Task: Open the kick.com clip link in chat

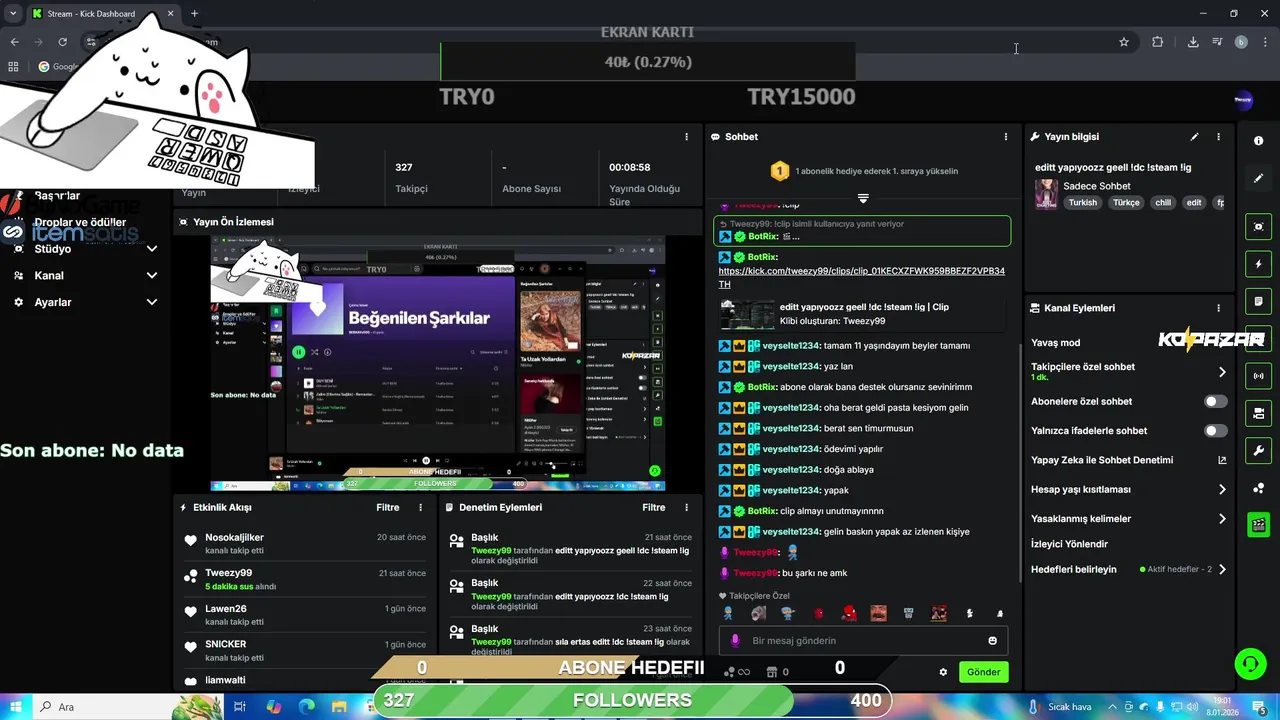Action: tap(861, 278)
